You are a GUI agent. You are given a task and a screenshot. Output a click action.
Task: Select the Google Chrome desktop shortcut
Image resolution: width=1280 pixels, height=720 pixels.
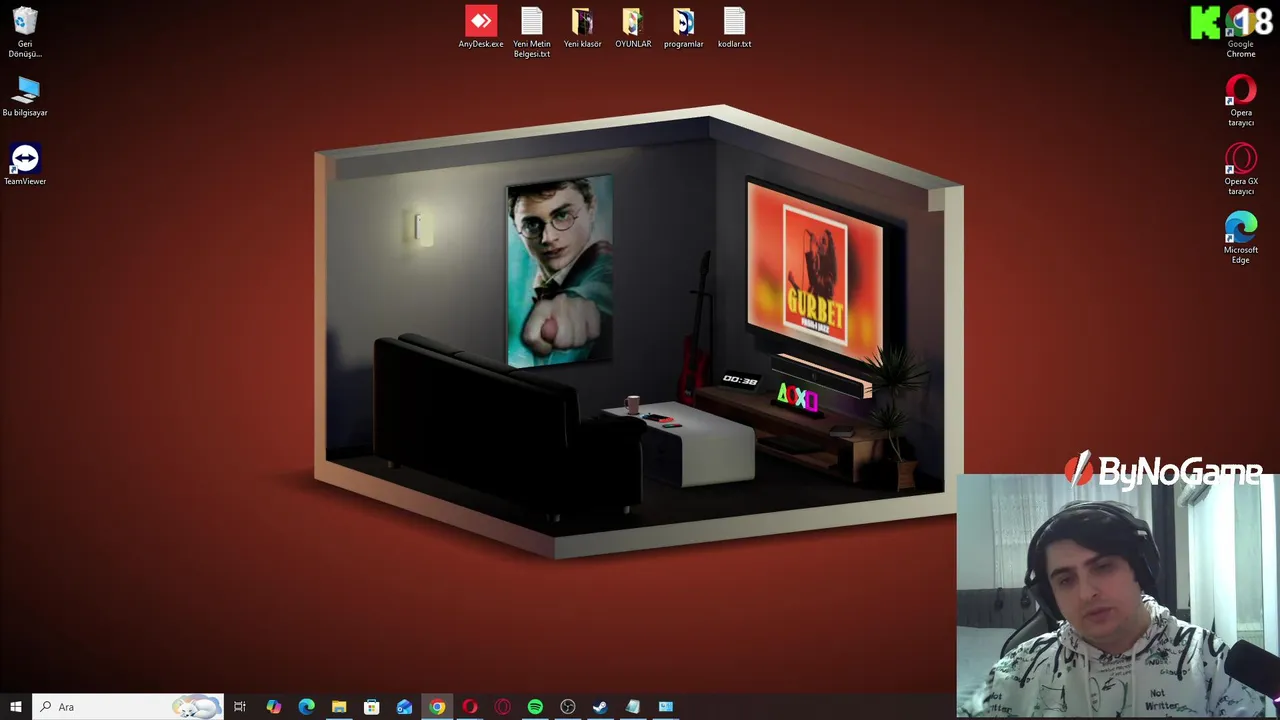pos(1241,32)
